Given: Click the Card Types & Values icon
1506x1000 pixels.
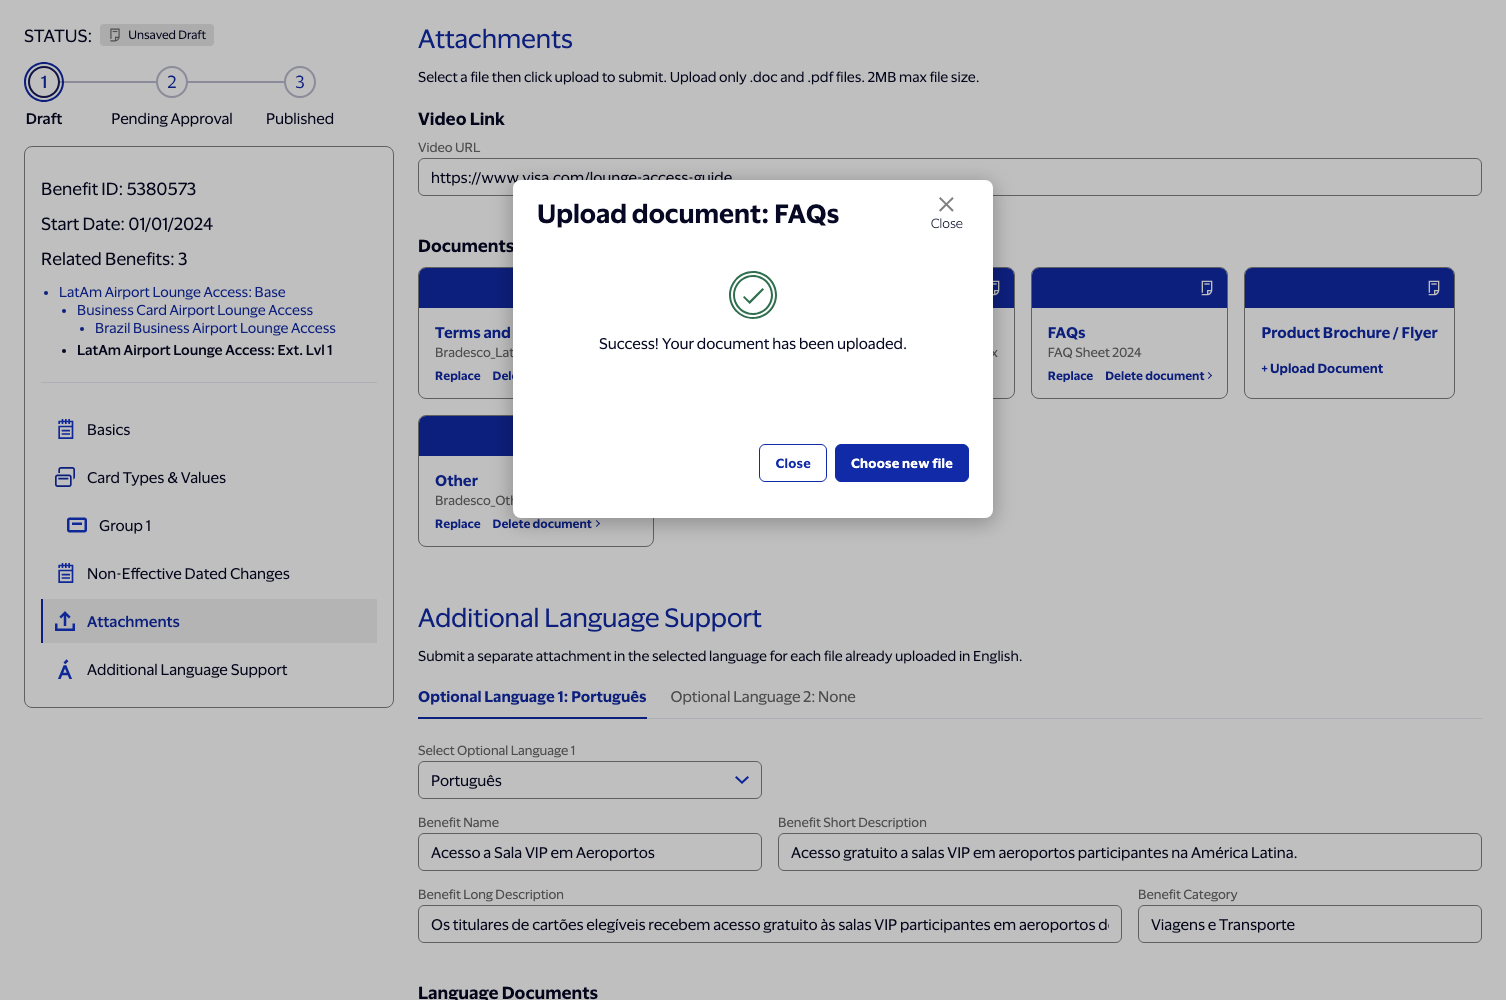Looking at the screenshot, I should (x=65, y=478).
